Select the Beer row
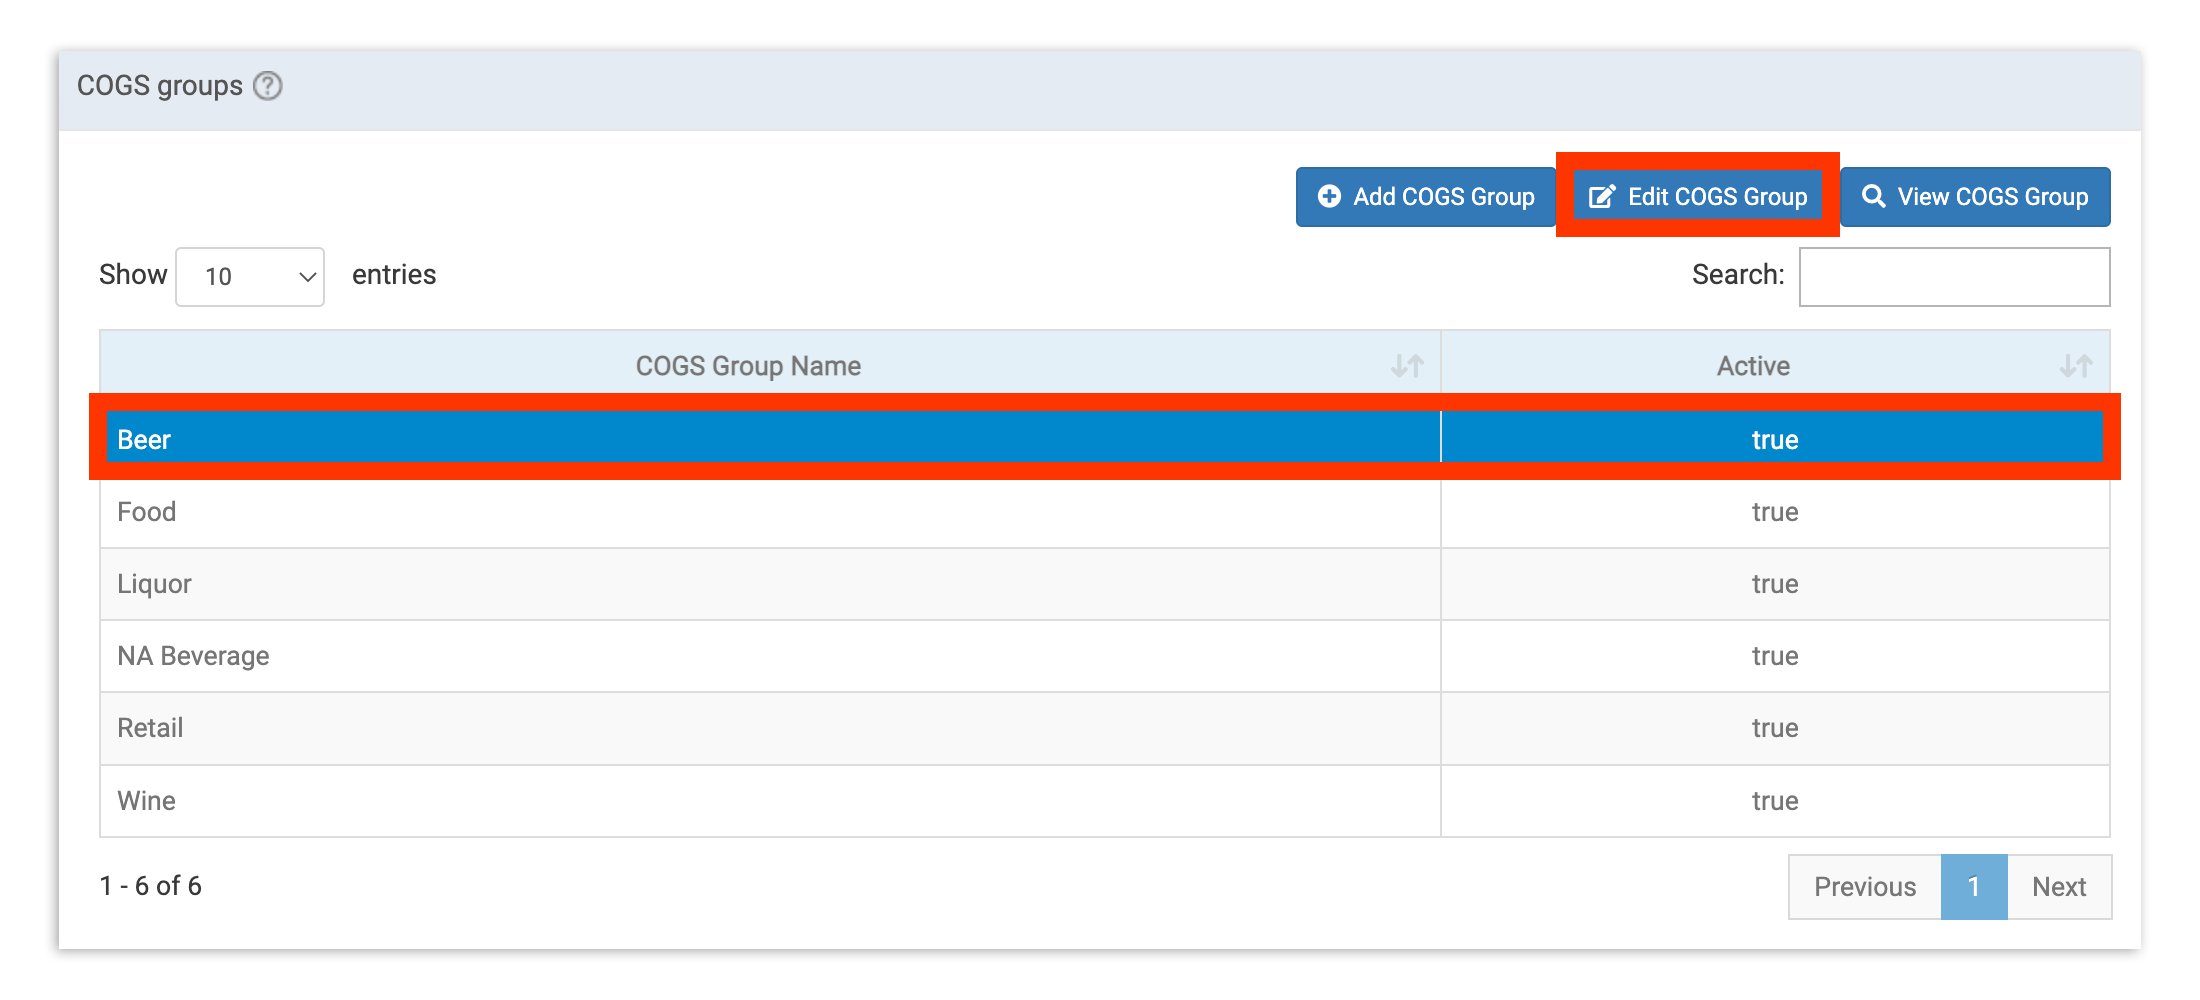The height and width of the screenshot is (1000, 2200). point(144,440)
